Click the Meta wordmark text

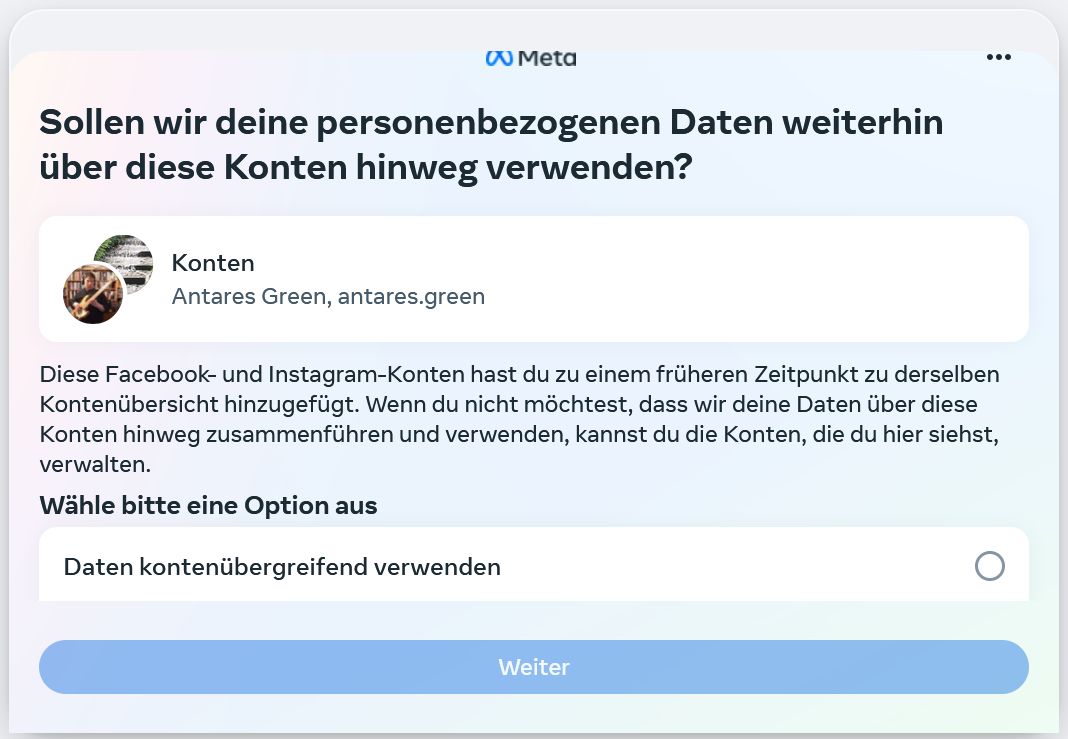(x=547, y=58)
